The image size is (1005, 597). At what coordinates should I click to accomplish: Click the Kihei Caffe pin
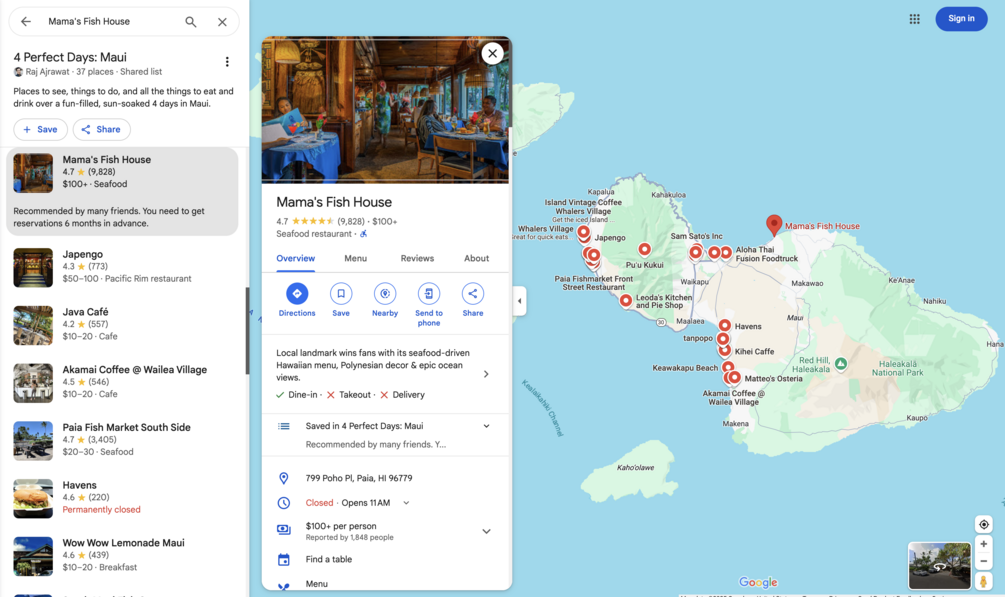(x=724, y=349)
